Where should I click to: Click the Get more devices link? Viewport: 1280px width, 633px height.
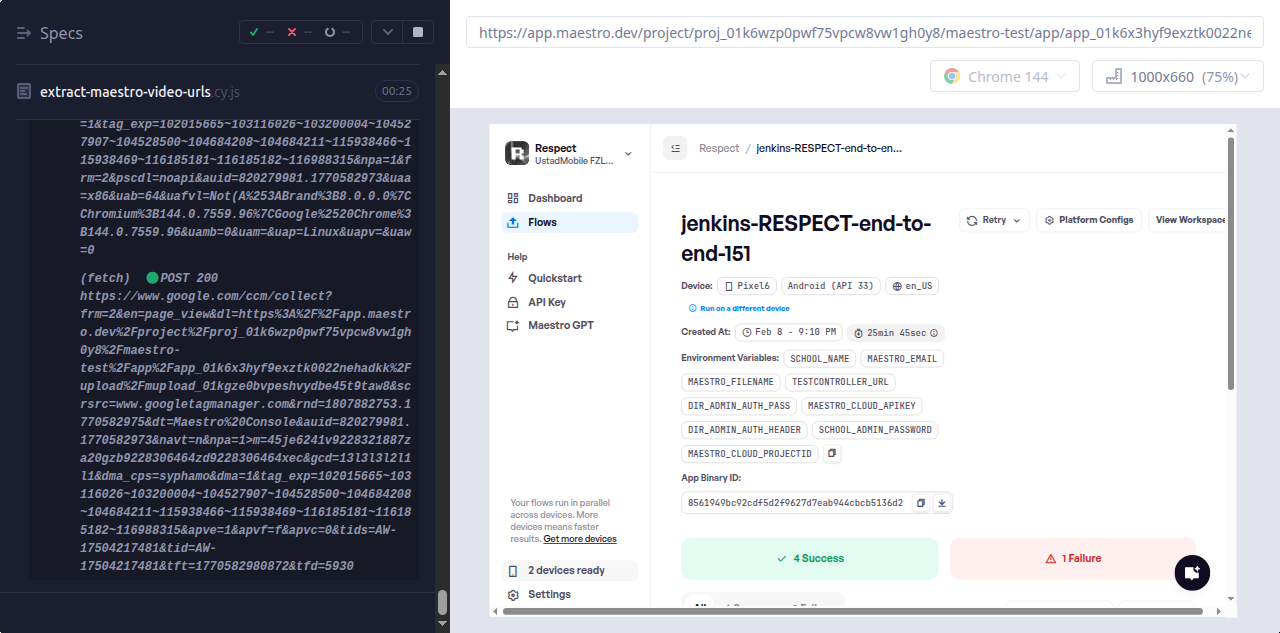[580, 539]
